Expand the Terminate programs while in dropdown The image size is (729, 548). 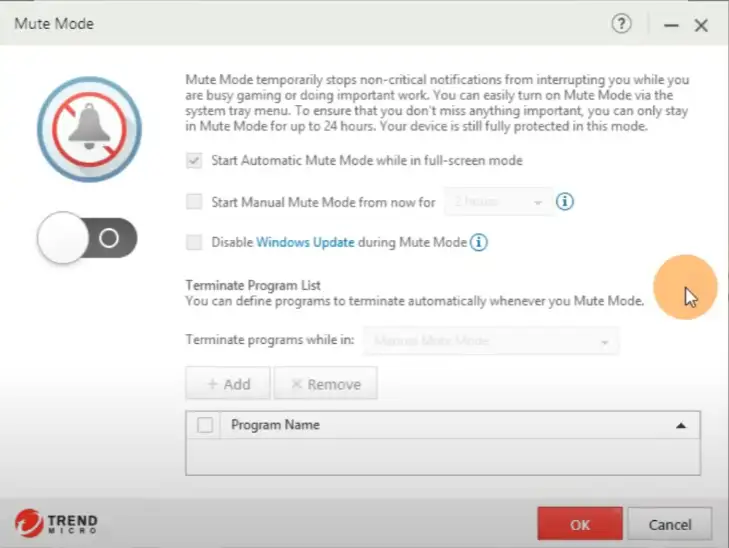point(491,341)
